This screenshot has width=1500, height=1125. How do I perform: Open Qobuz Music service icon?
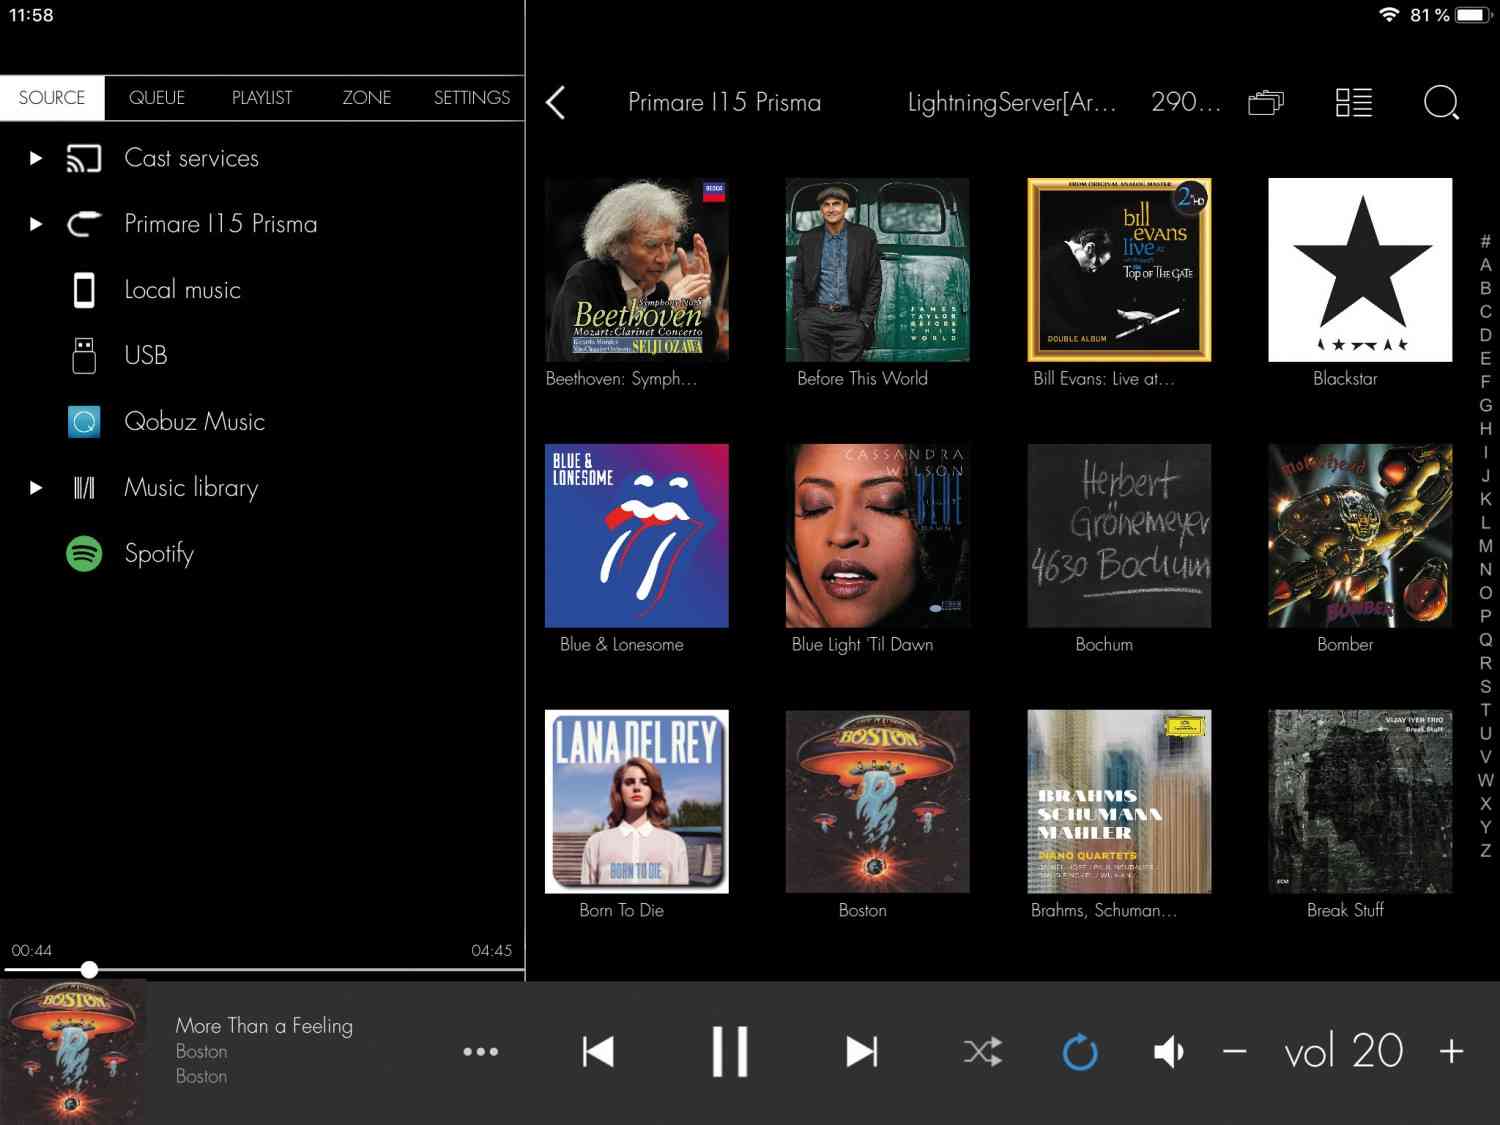tap(84, 422)
